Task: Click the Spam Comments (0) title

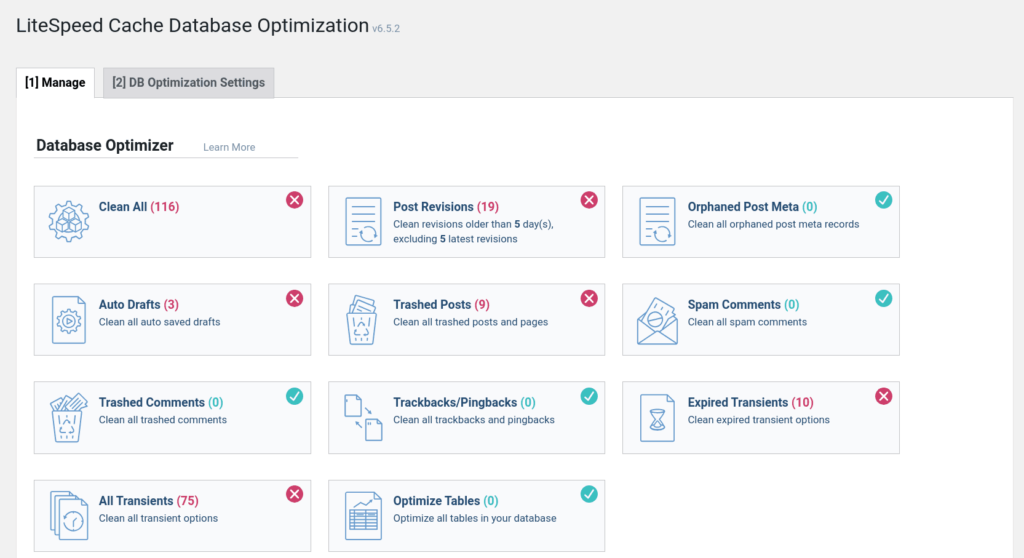Action: 743,304
